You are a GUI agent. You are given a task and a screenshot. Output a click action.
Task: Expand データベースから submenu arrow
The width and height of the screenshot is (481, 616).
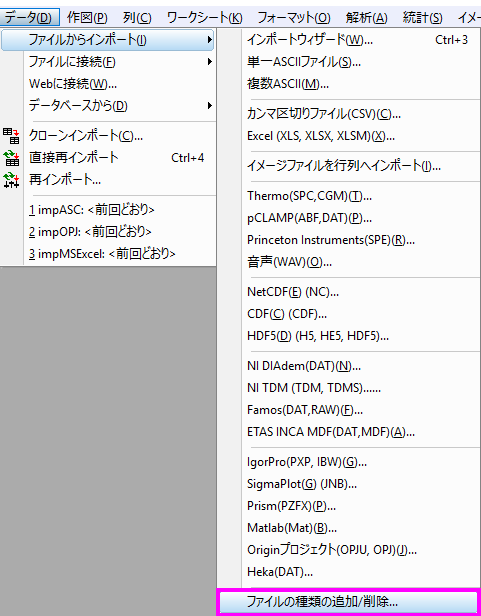210,106
